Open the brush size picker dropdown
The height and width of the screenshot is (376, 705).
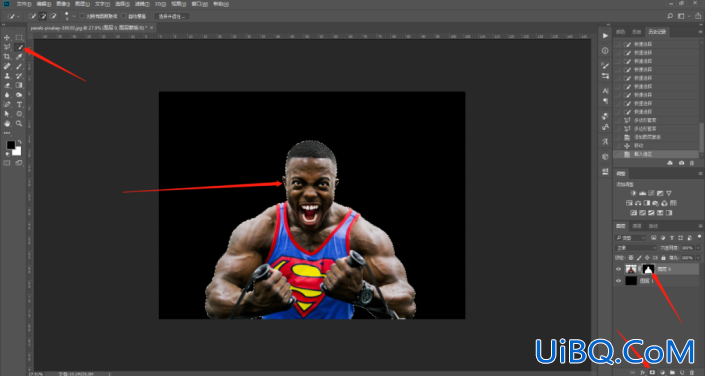click(x=74, y=16)
